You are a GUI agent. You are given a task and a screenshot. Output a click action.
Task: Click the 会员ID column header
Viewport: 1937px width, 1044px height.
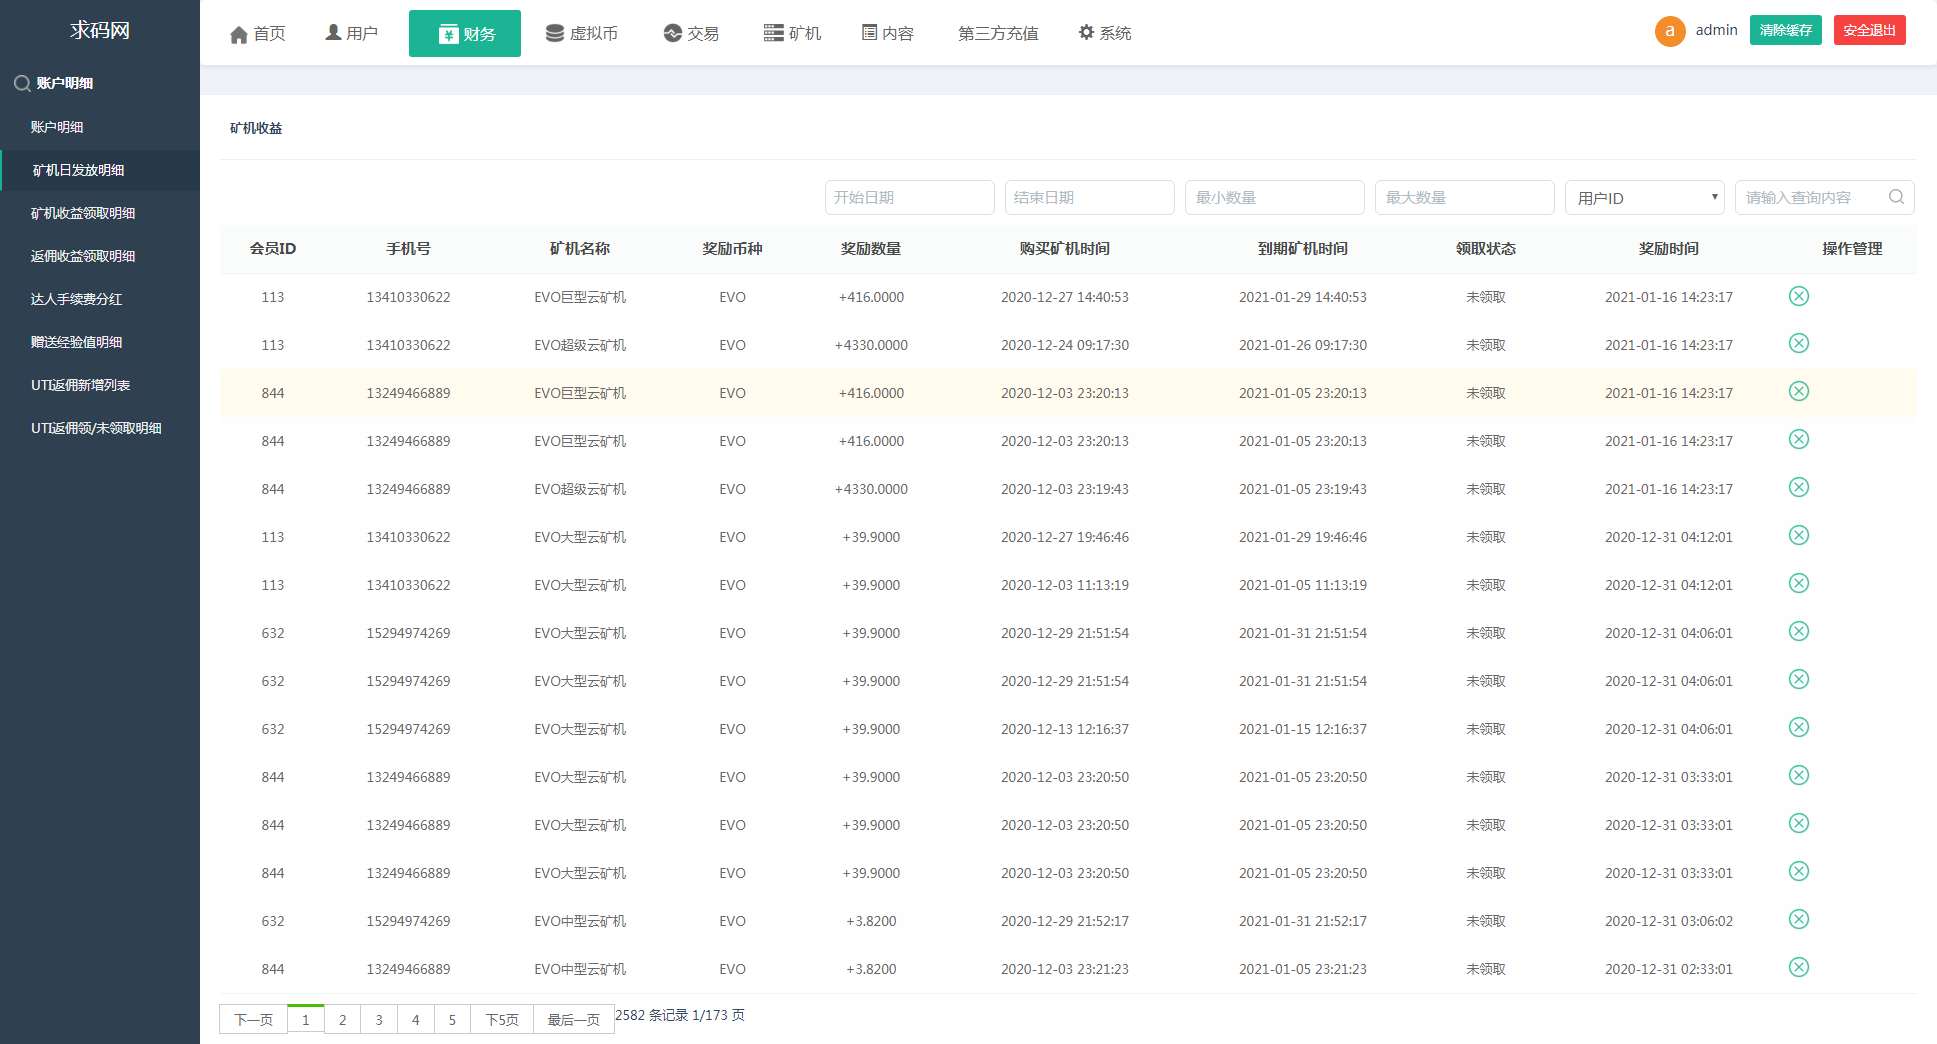click(273, 249)
